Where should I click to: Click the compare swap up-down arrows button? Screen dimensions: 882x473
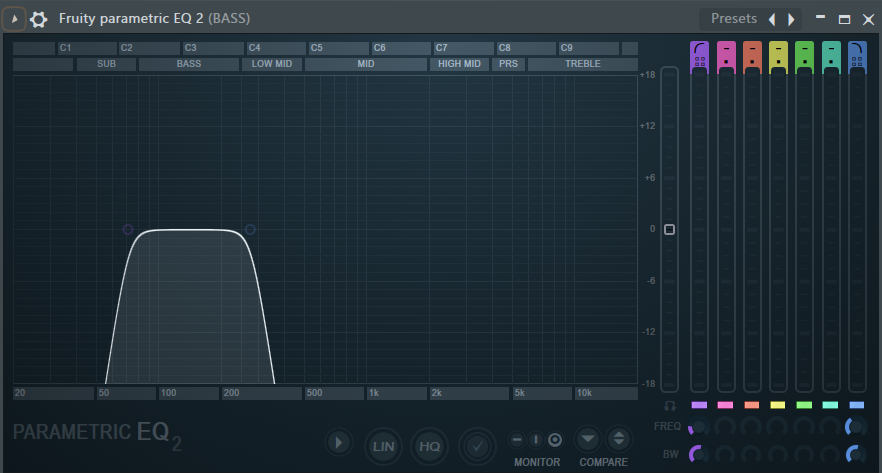coord(619,439)
